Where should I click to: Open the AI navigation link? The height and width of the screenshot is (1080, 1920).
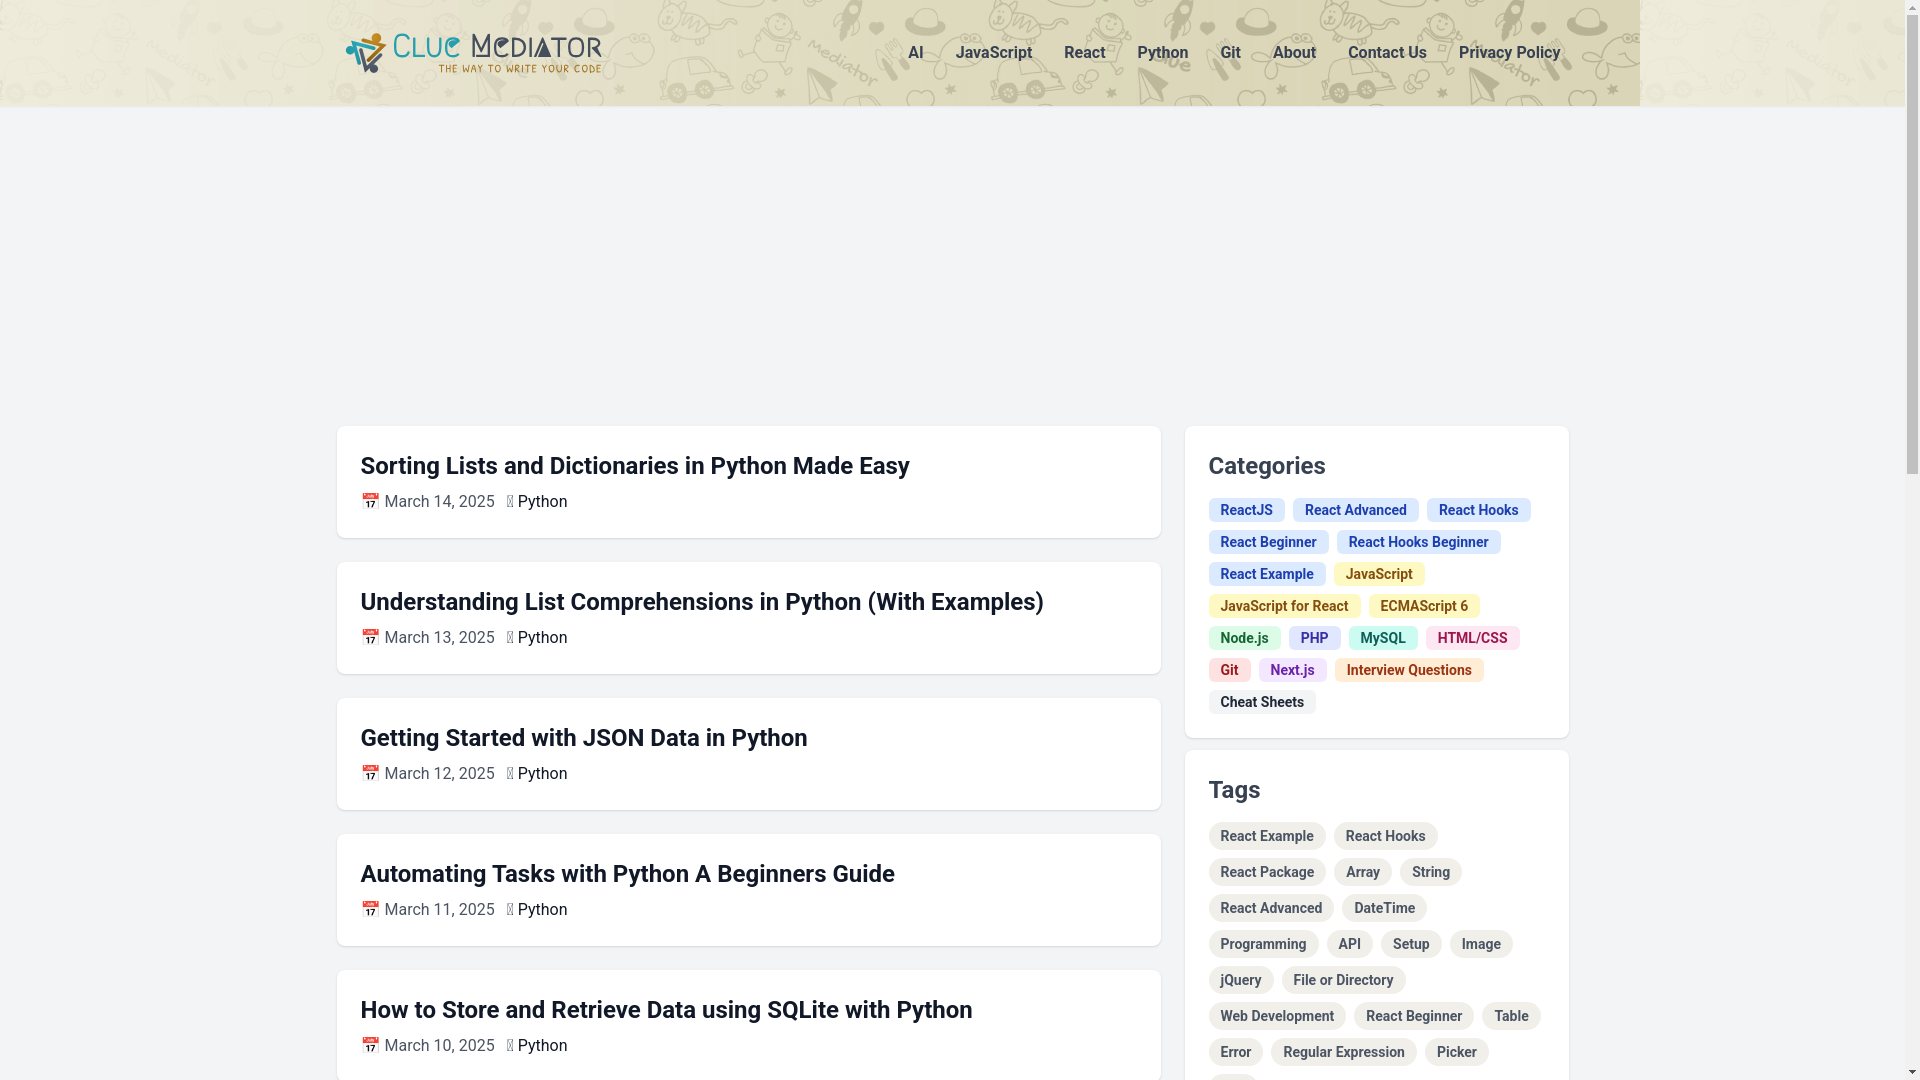point(915,53)
